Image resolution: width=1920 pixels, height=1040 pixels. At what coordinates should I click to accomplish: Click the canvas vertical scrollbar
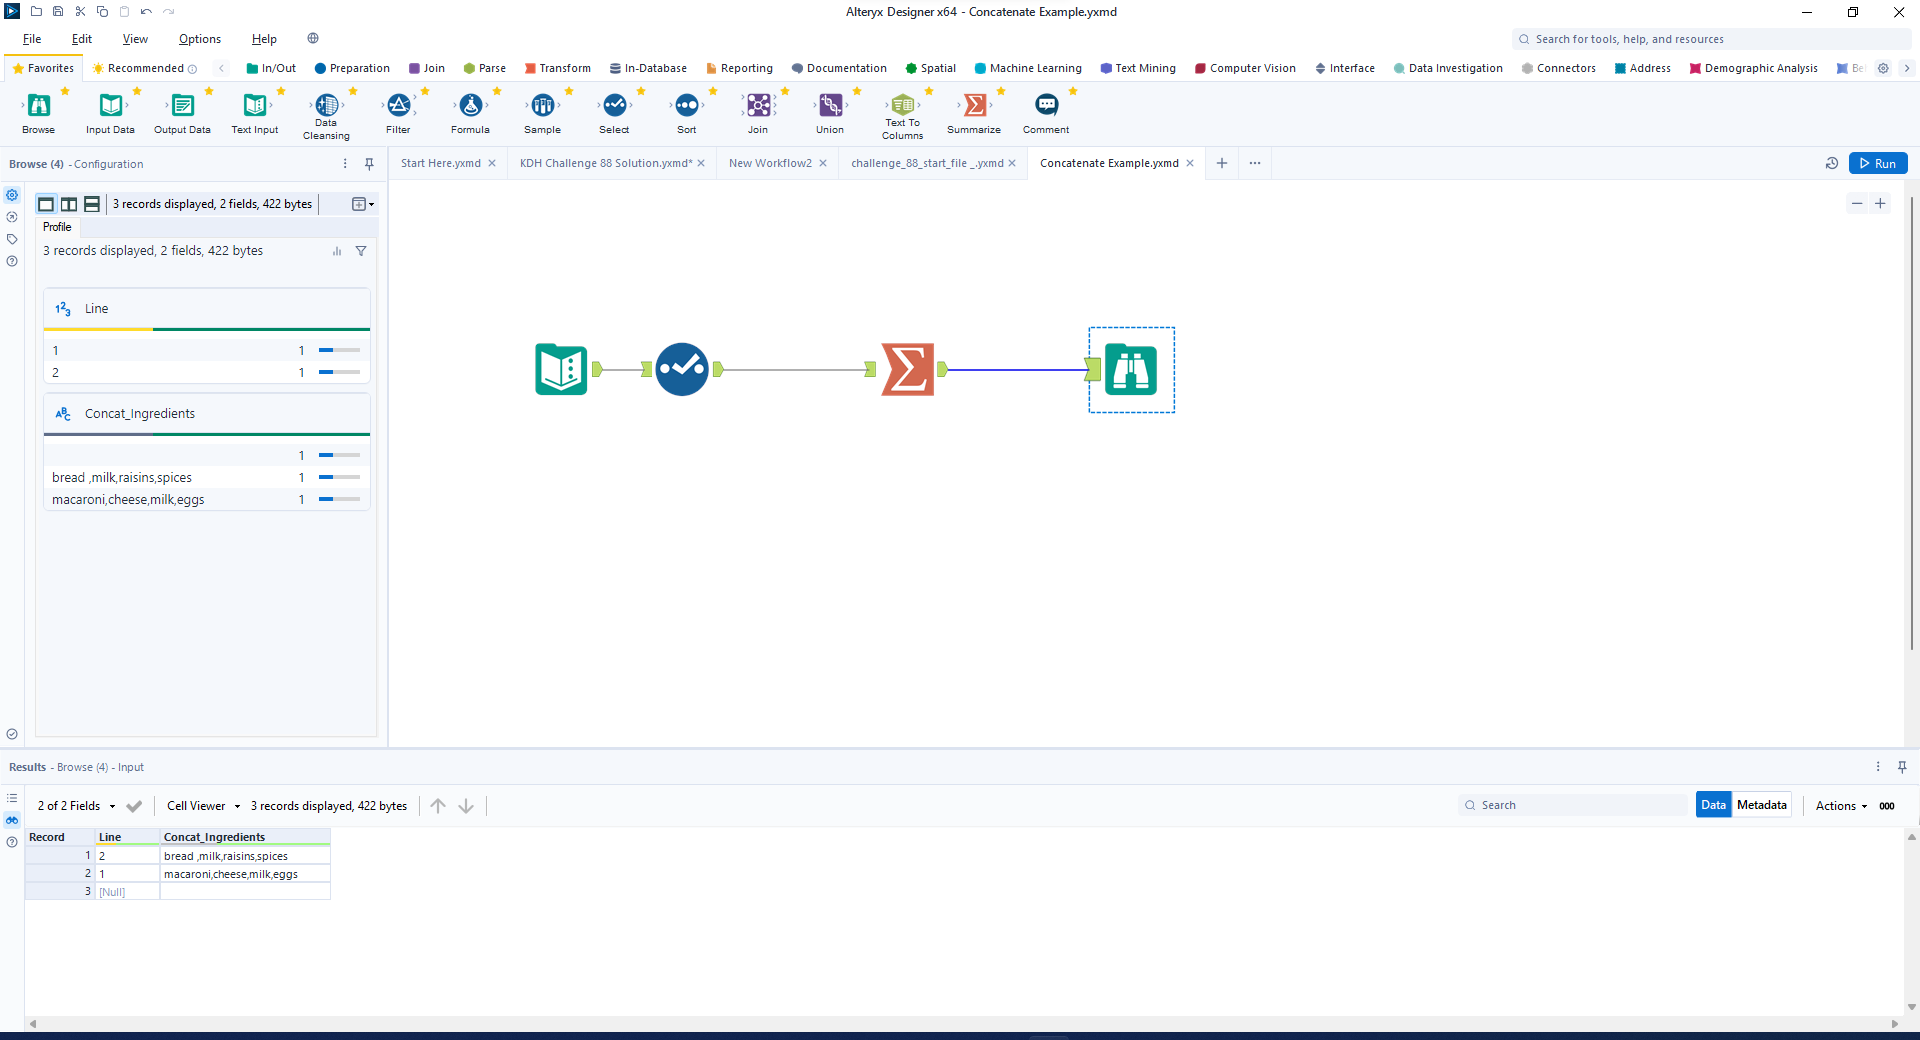(1912, 423)
